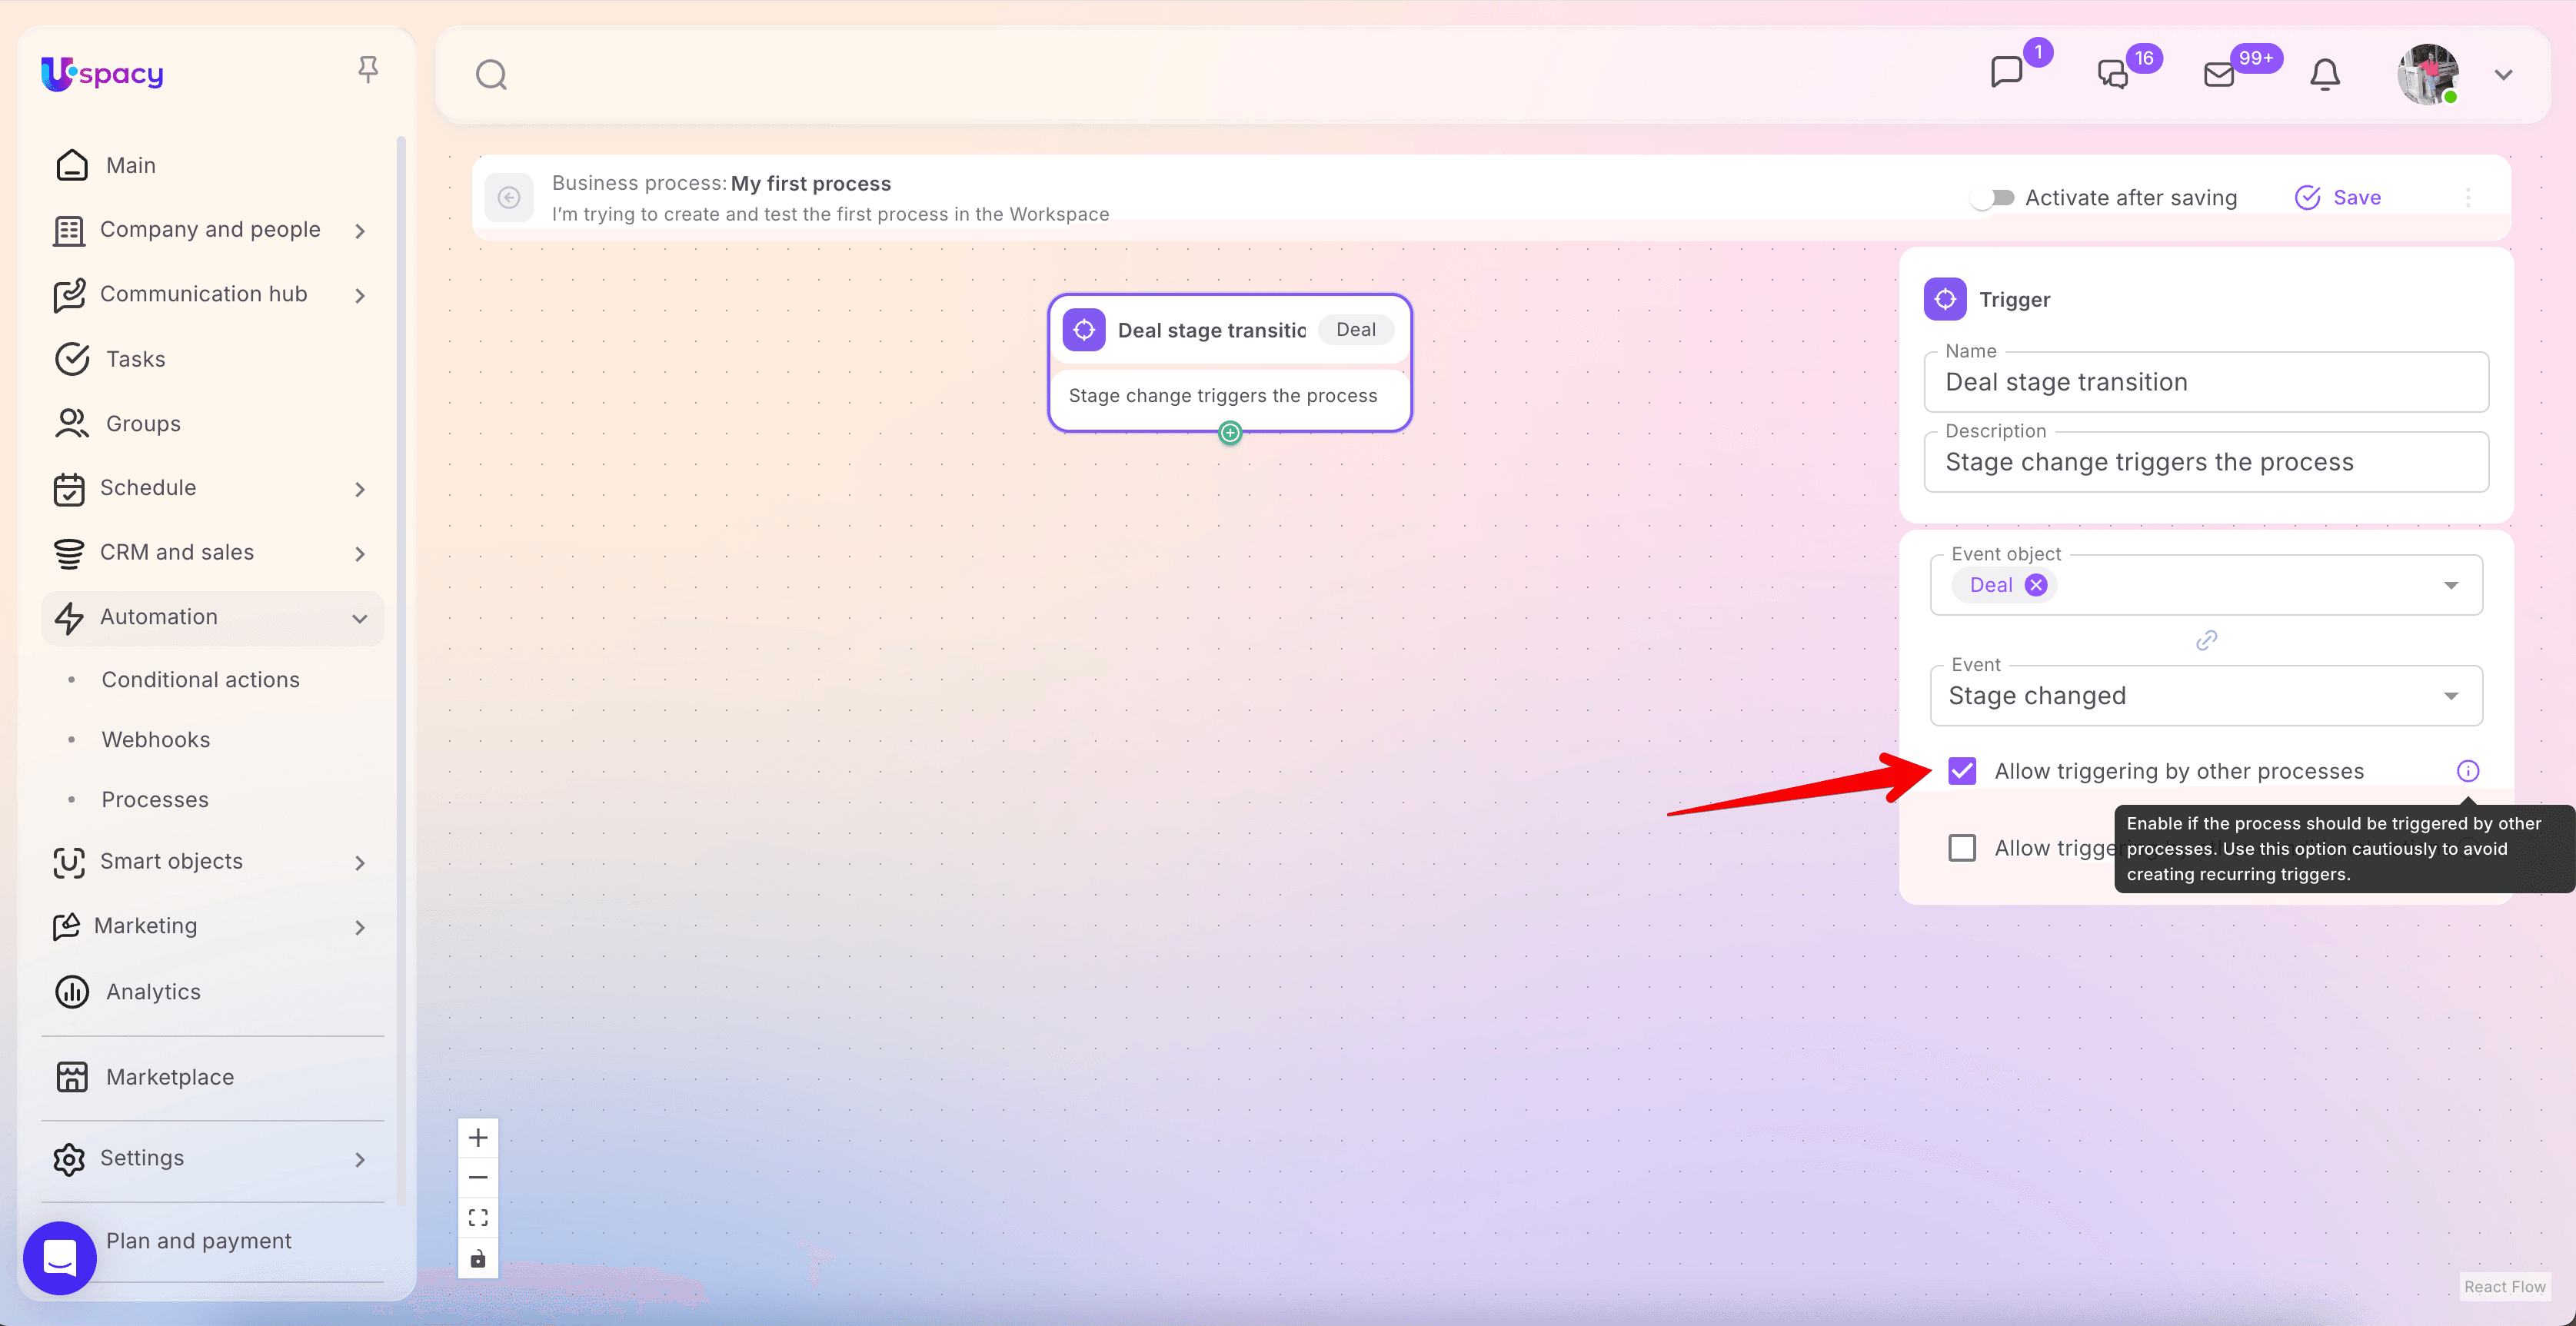Viewport: 2576px width, 1326px height.
Task: Click the back arrow beside Business process
Action: coord(509,198)
